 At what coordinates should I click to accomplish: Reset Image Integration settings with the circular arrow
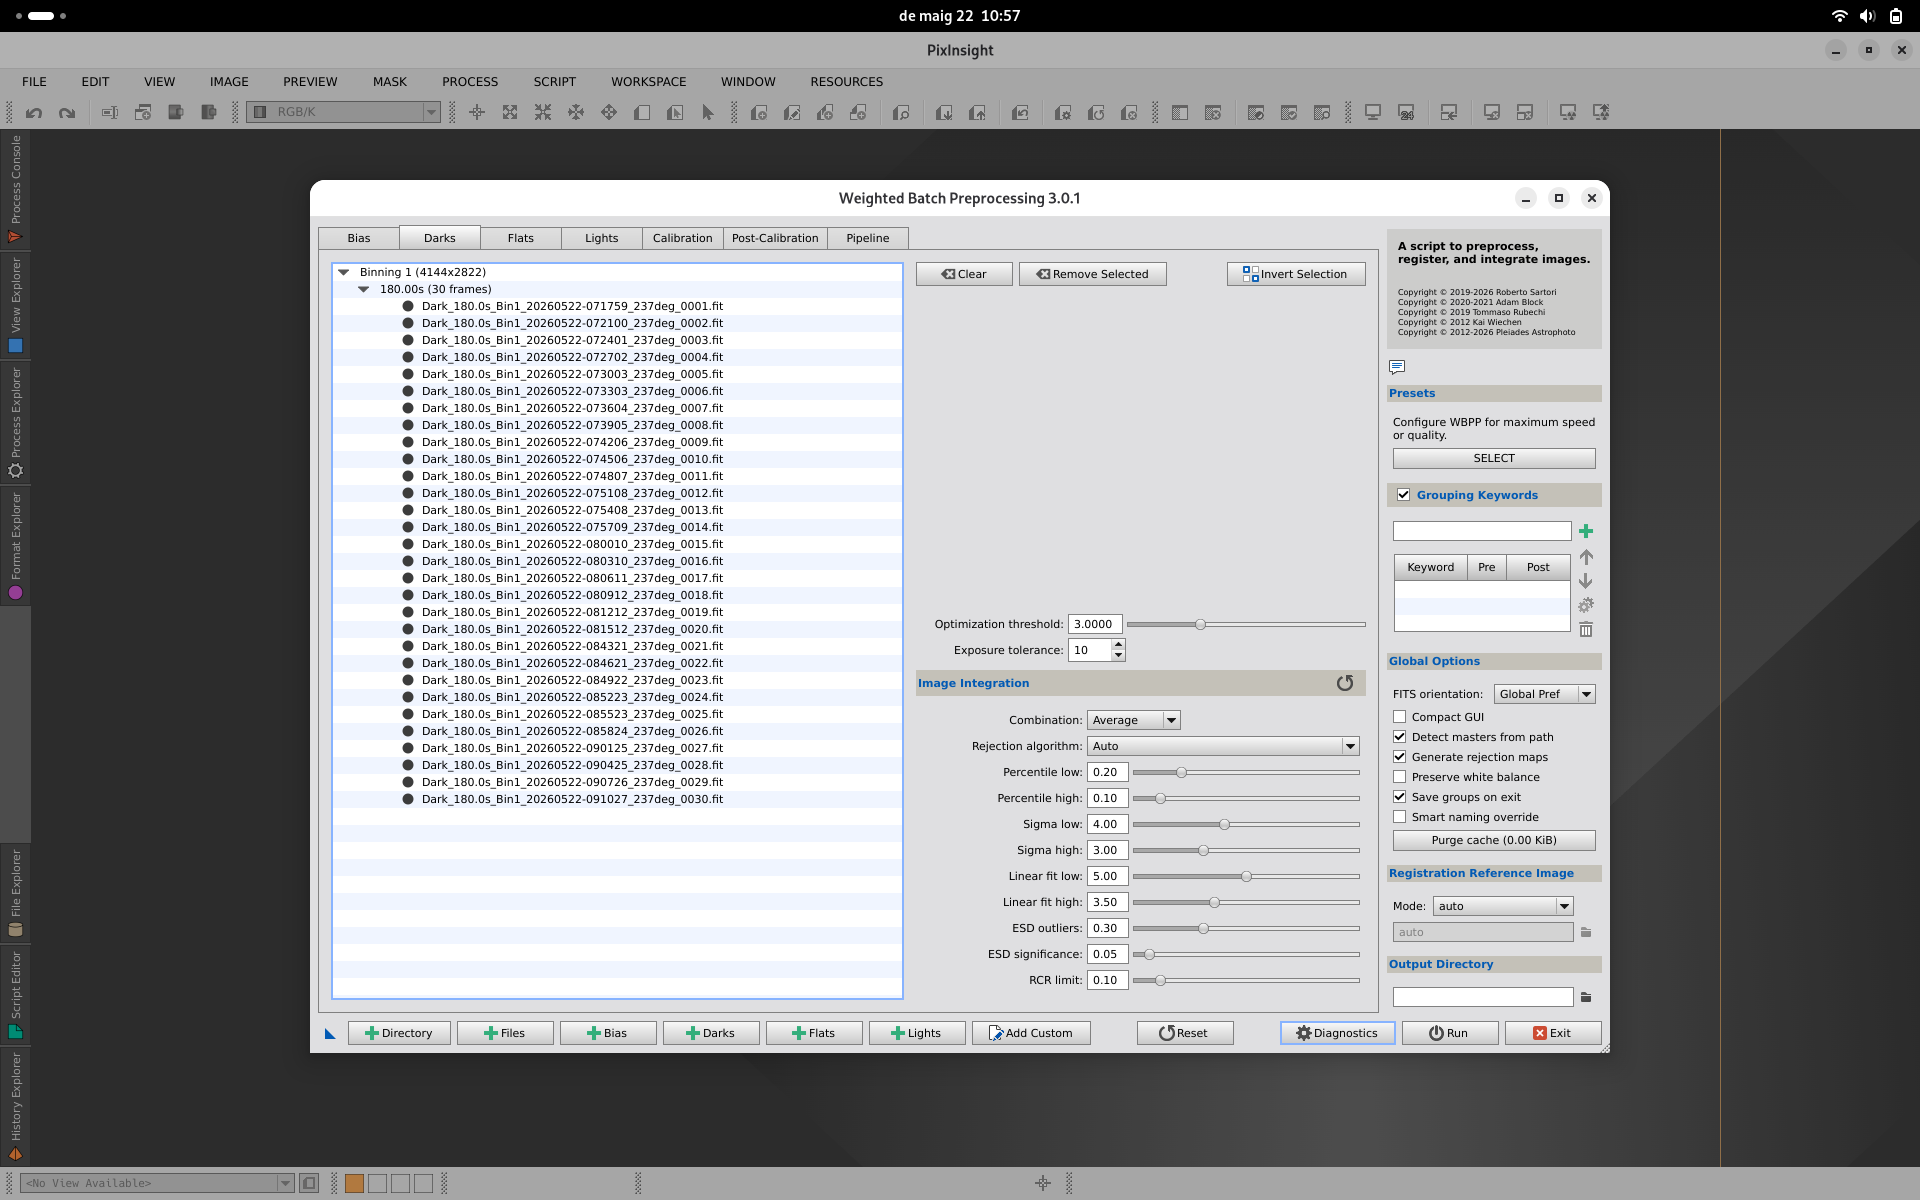tap(1345, 683)
